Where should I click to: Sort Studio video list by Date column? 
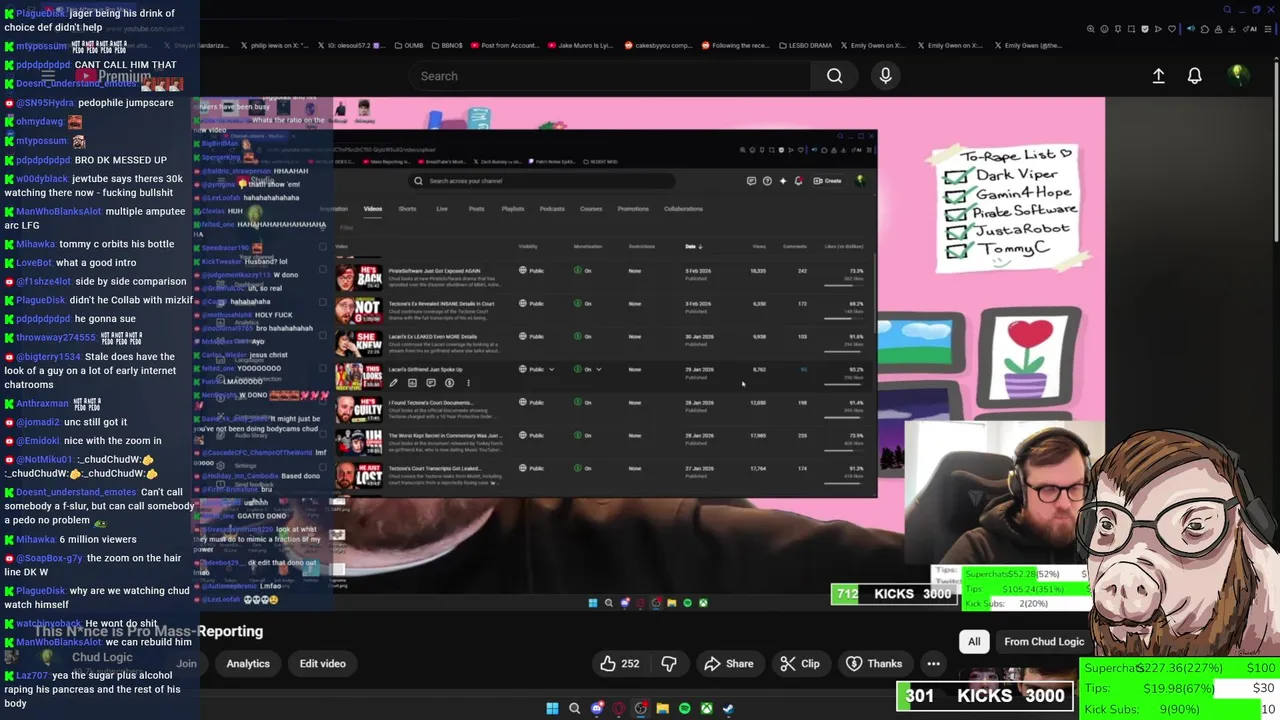(693, 246)
